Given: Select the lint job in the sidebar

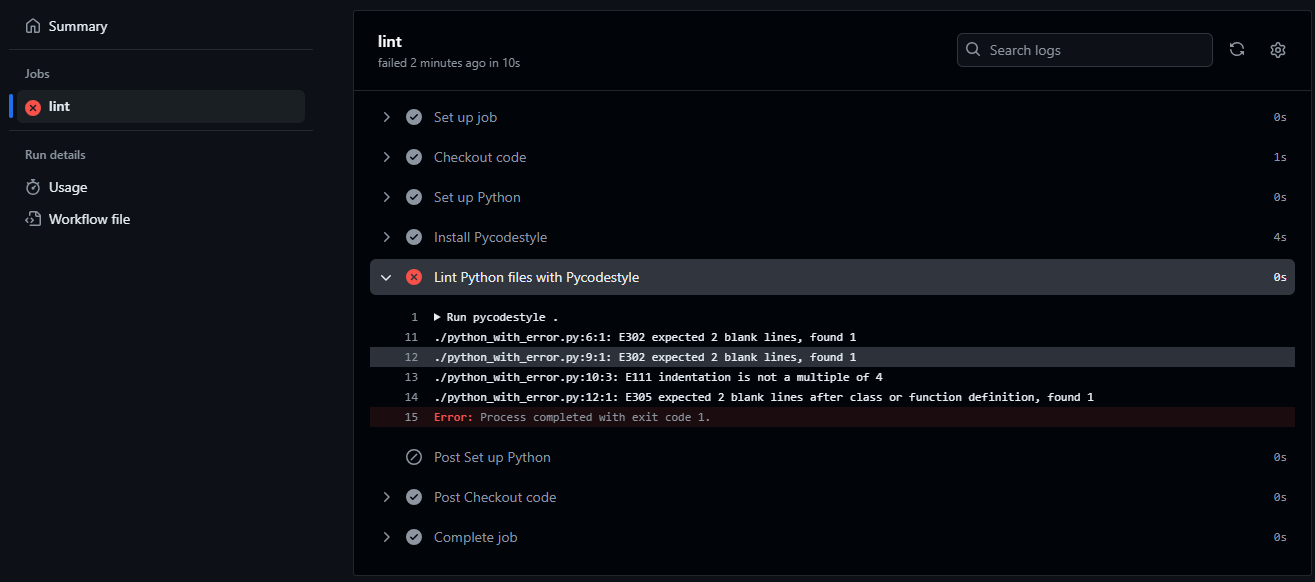Looking at the screenshot, I should (58, 106).
